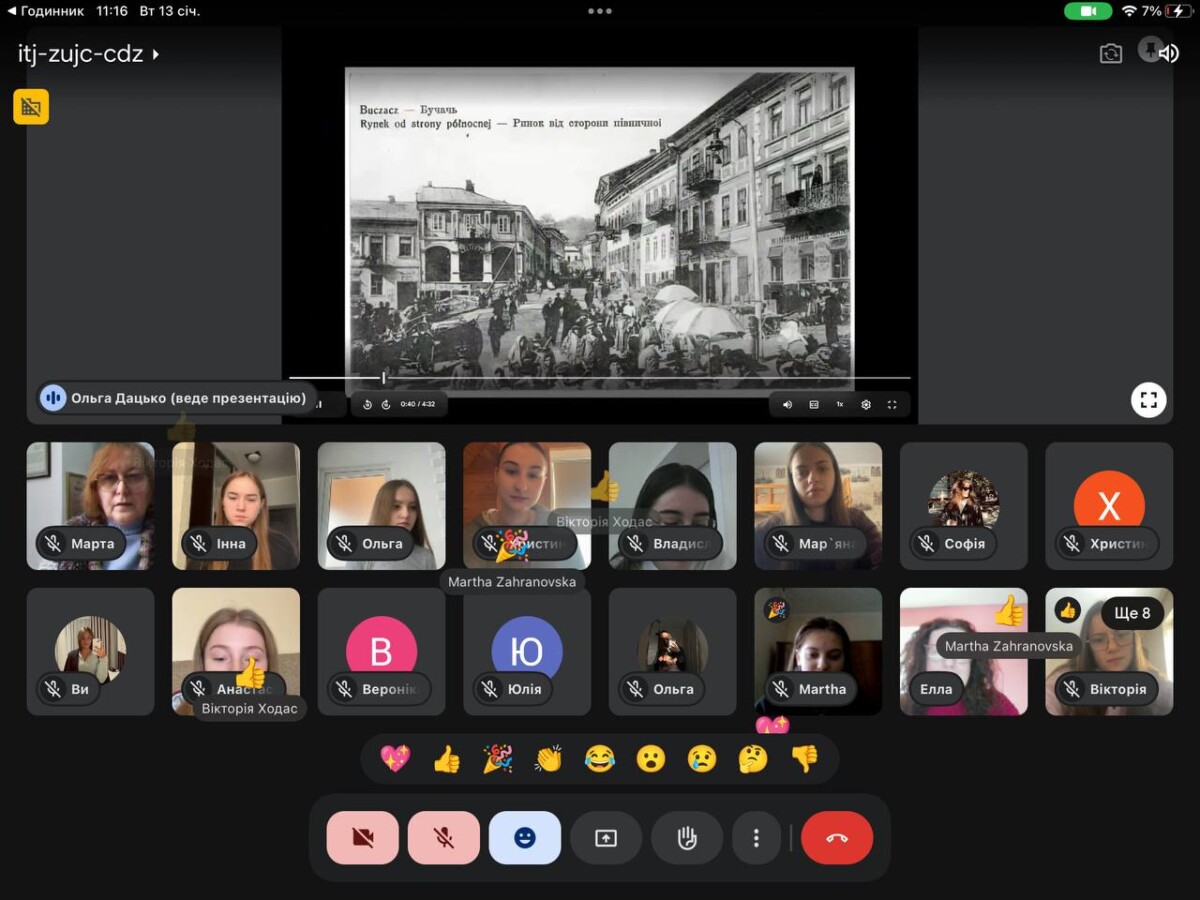Select Юлія's participant tile
This screenshot has width=1200, height=900.
[x=527, y=652]
